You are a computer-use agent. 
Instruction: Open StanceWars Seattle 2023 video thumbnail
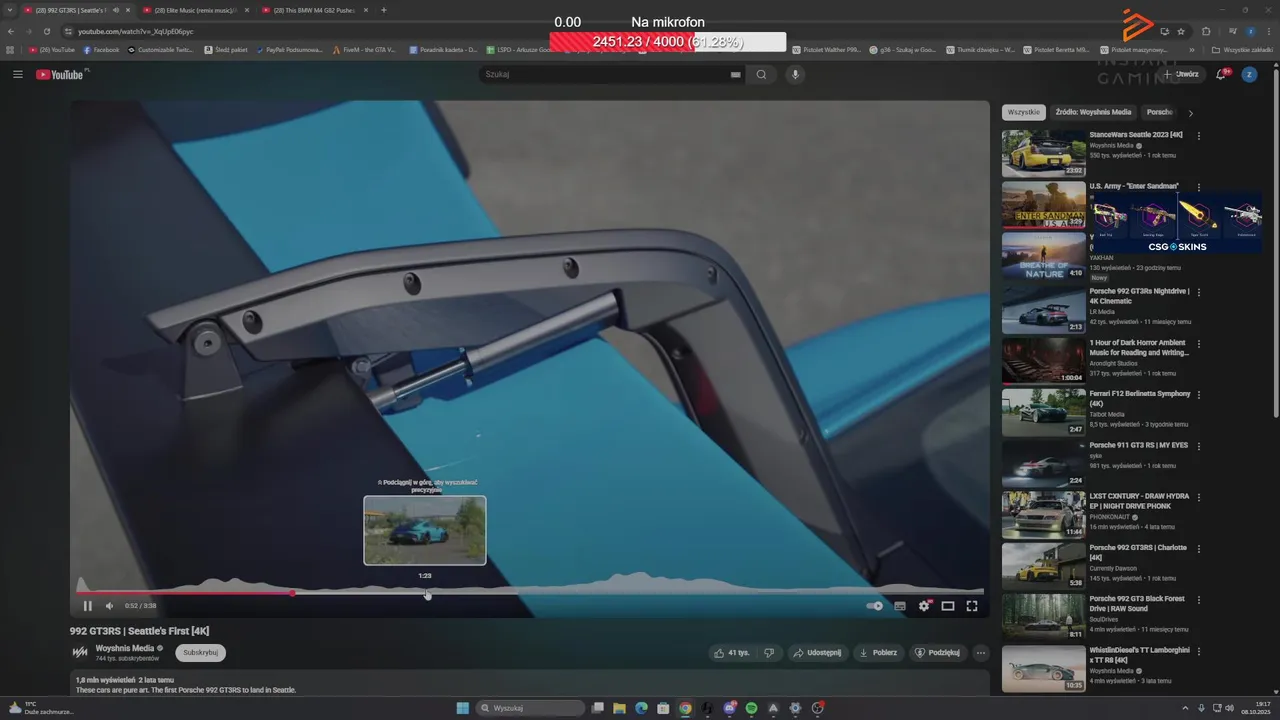pyautogui.click(x=1044, y=153)
